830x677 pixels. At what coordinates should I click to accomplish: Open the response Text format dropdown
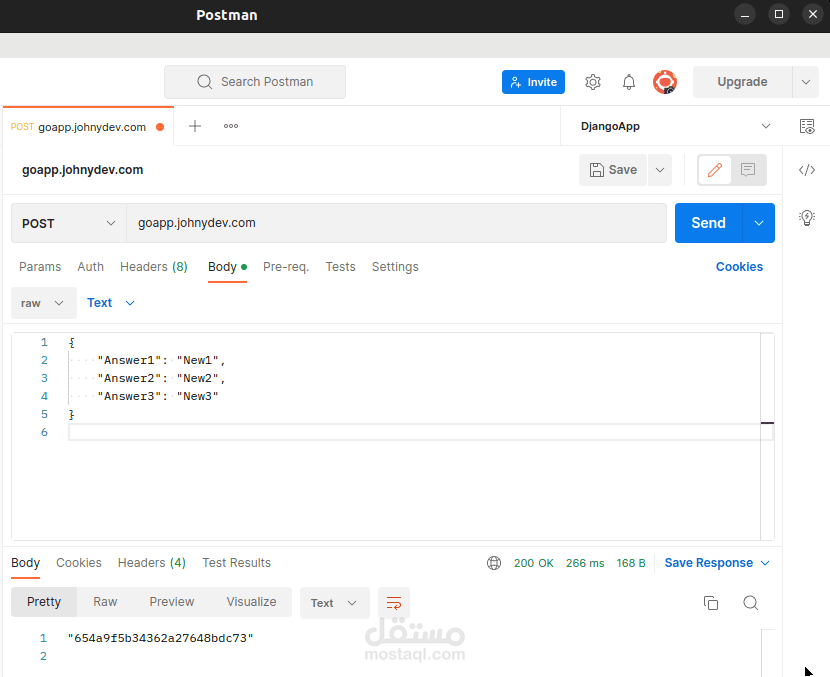coord(335,603)
